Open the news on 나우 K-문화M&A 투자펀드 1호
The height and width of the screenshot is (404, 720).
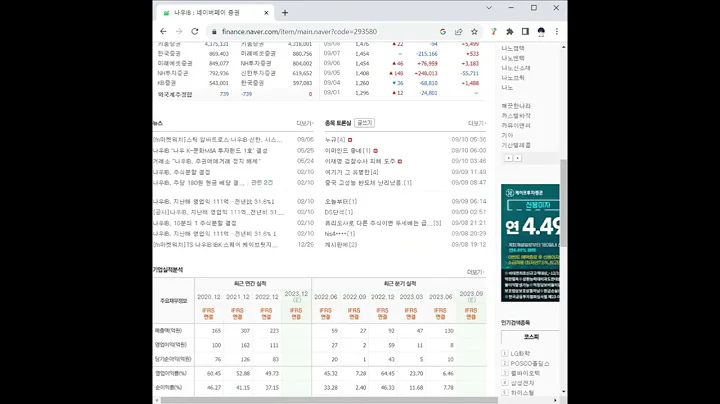click(x=210, y=151)
